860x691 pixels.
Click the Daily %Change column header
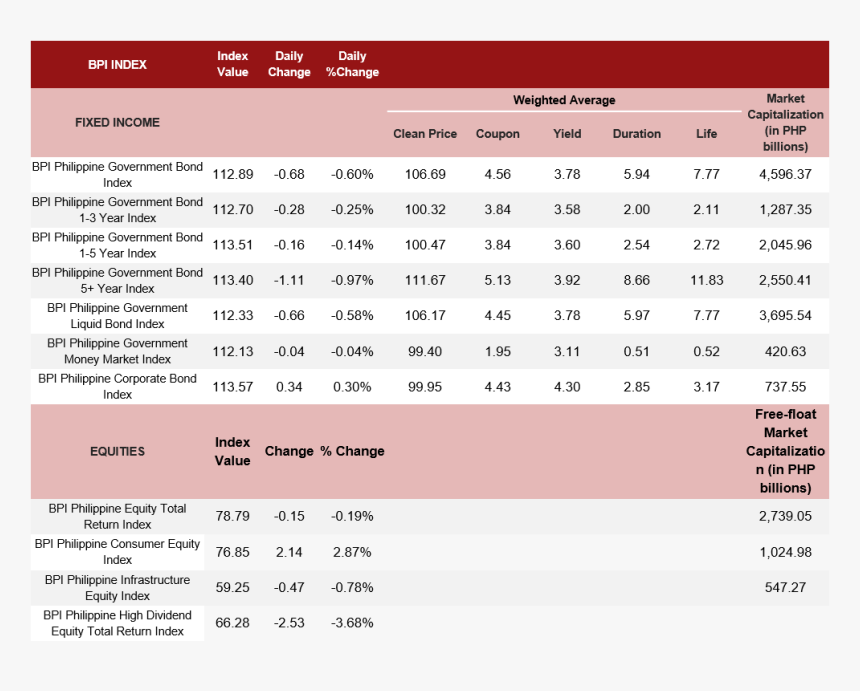point(352,64)
